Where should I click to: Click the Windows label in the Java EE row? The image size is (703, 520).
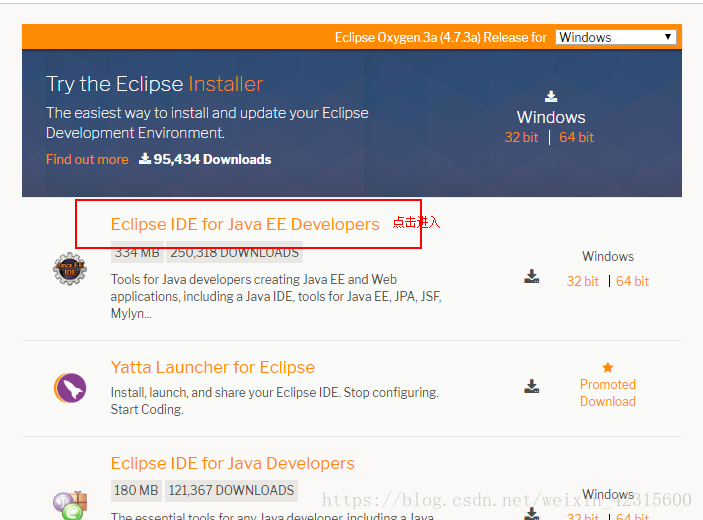click(x=608, y=256)
